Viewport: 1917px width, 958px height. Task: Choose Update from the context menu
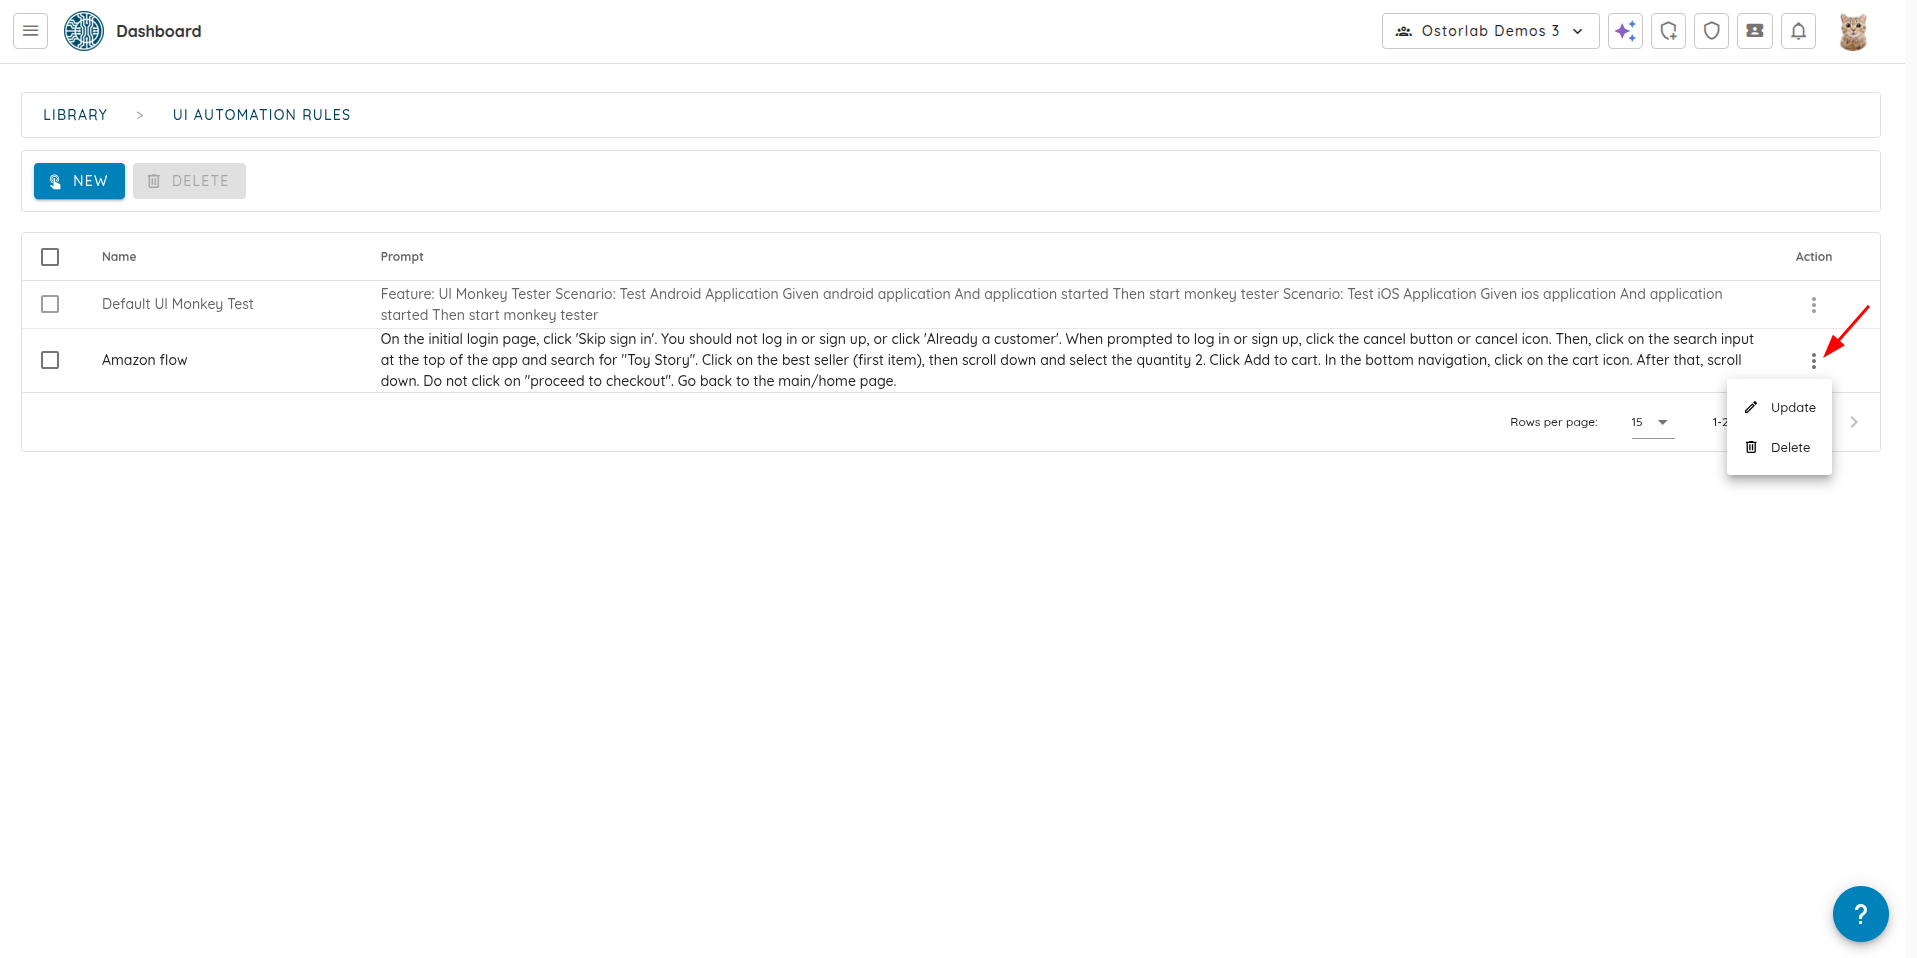click(x=1779, y=407)
